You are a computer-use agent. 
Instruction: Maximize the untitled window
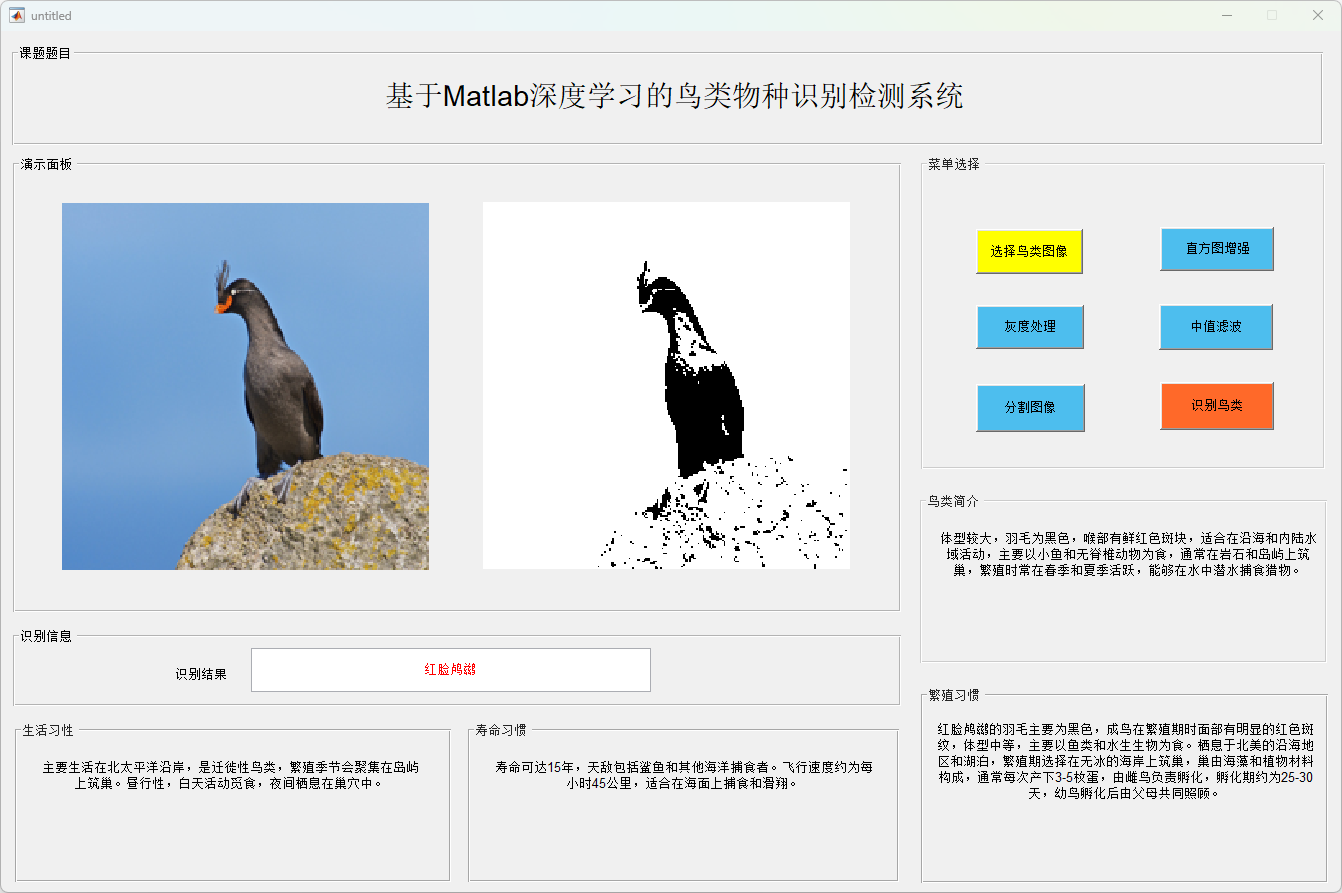[1272, 16]
